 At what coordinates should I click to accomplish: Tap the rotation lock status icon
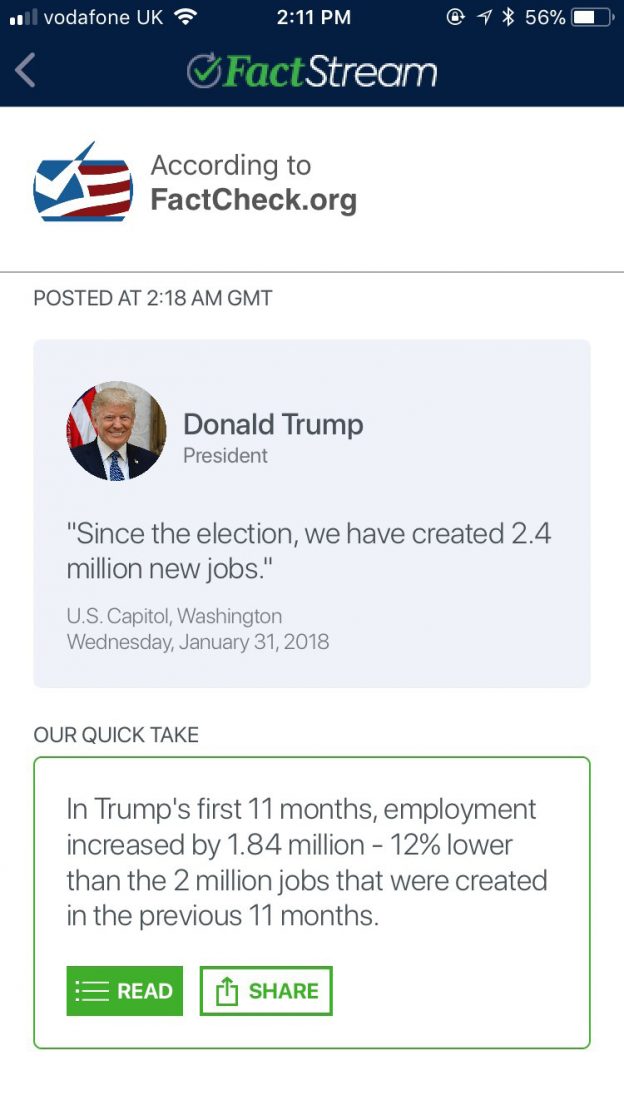coord(456,17)
